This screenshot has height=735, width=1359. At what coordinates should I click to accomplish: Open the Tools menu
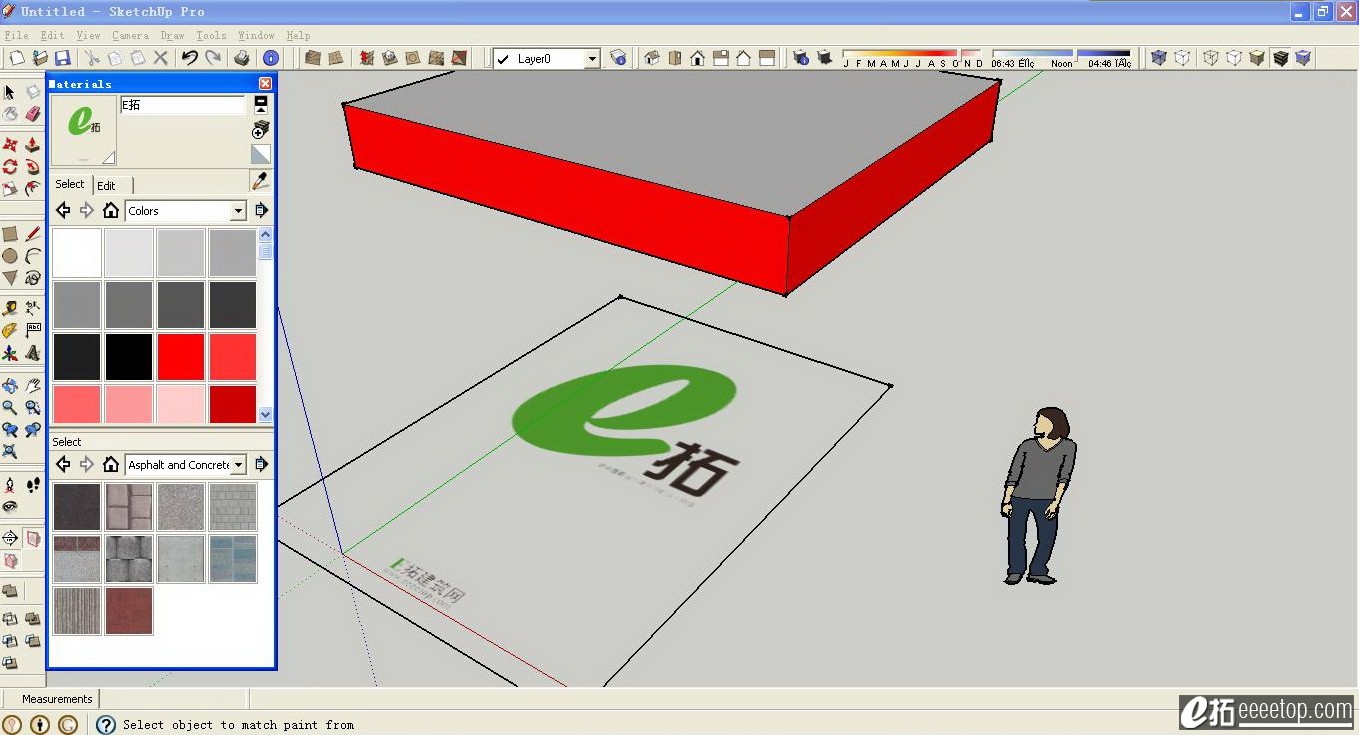(211, 35)
